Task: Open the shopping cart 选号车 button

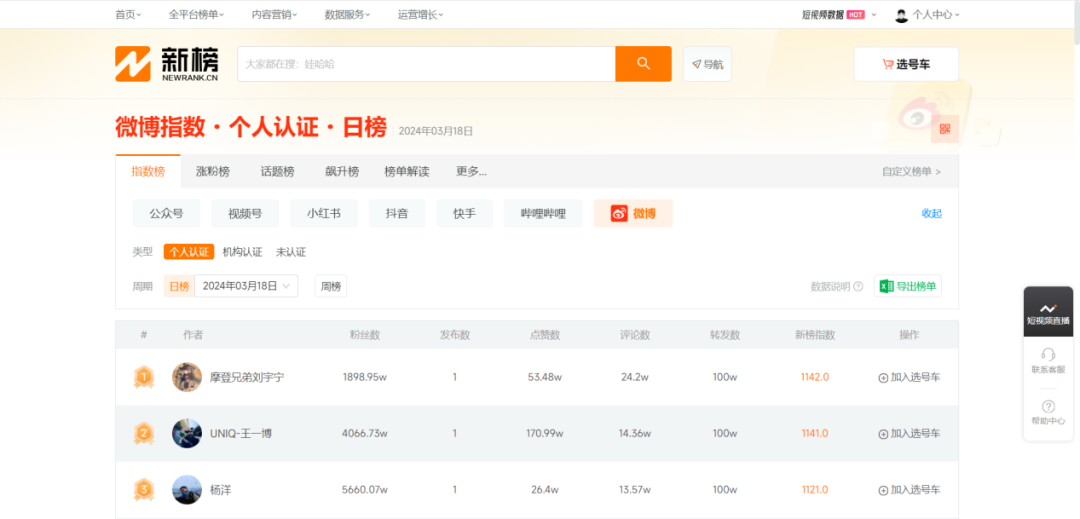Action: pos(906,64)
